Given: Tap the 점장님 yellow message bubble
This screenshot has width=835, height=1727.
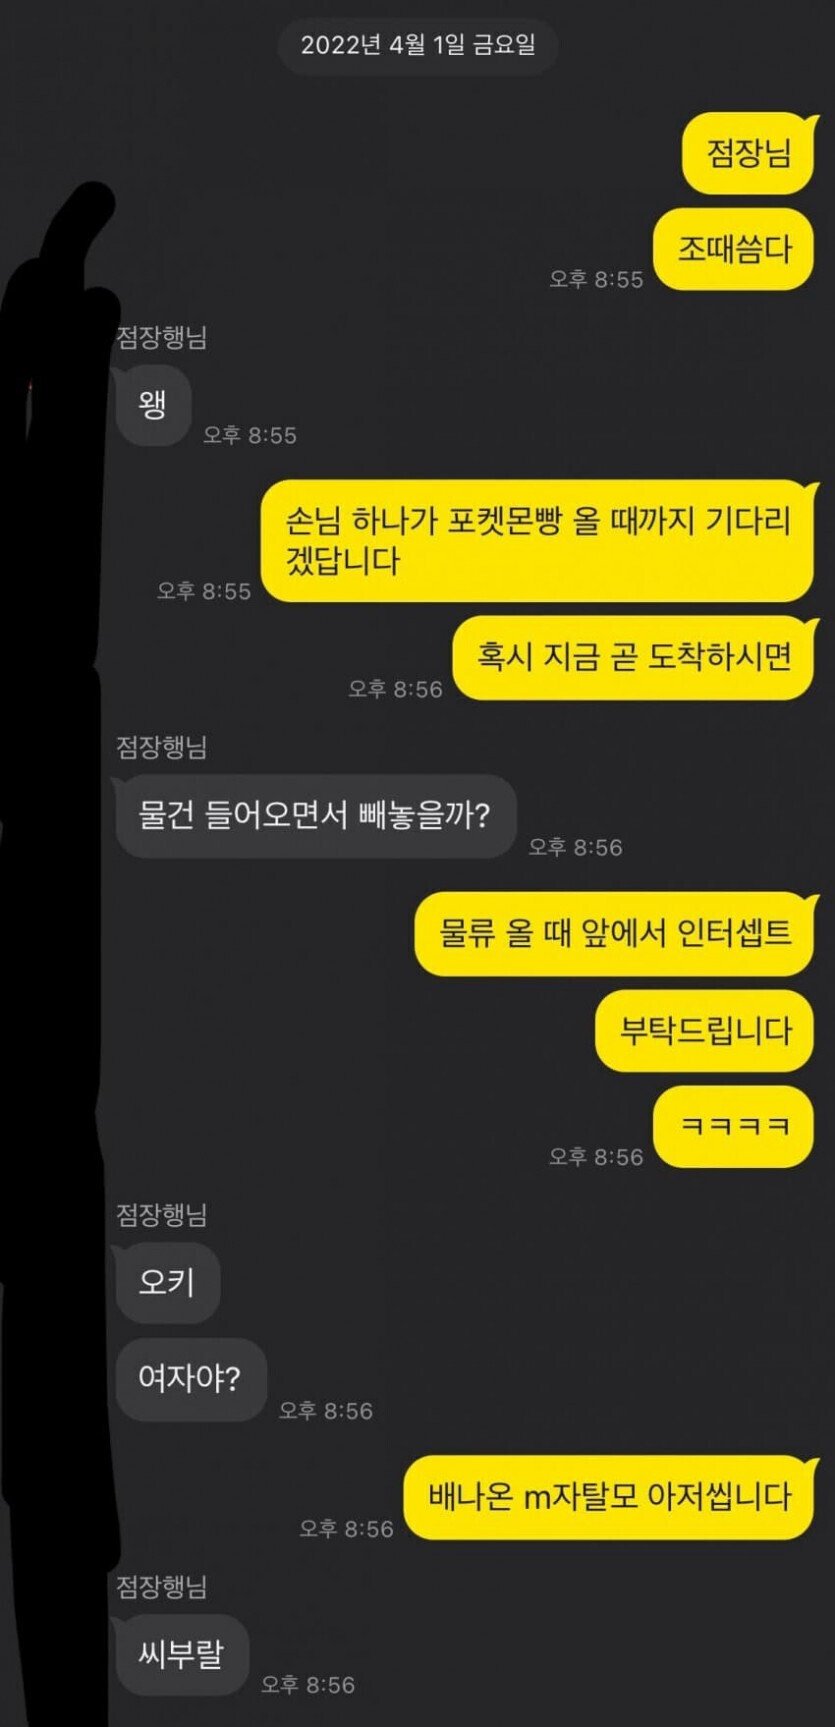Looking at the screenshot, I should (748, 153).
